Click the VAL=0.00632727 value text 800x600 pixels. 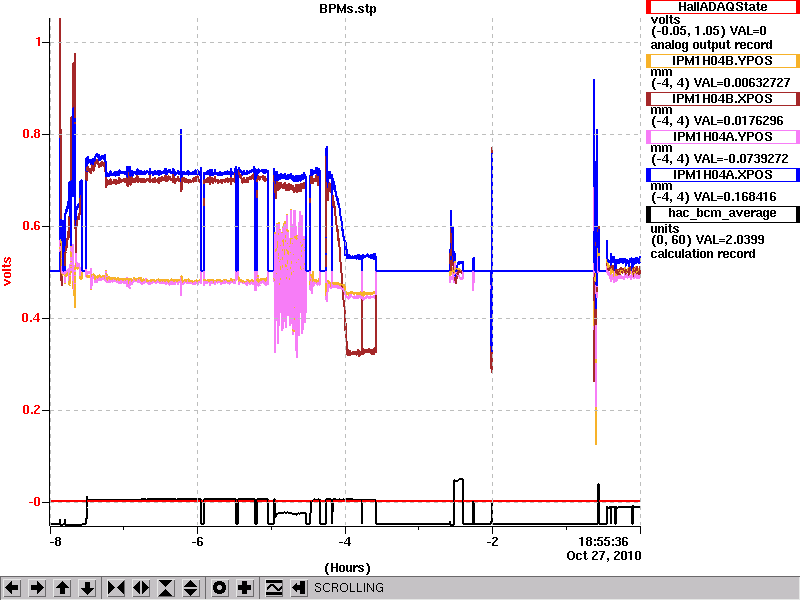[742, 83]
